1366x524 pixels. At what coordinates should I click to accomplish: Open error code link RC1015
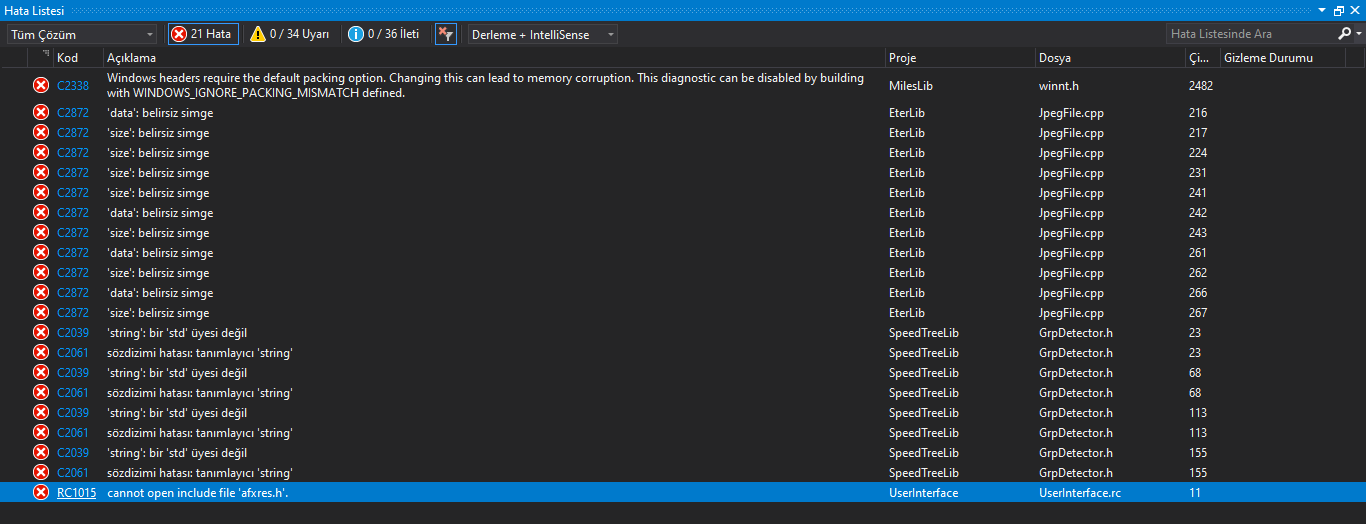[76, 493]
